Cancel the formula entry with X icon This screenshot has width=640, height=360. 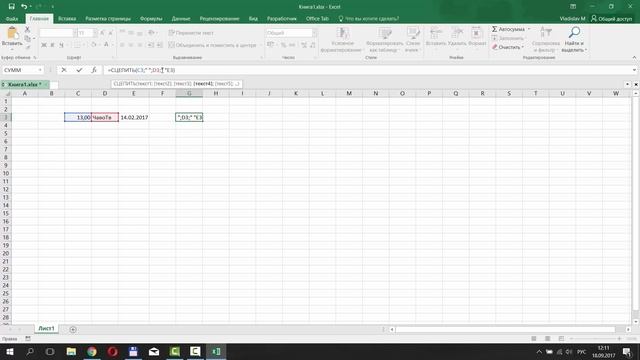(x=64, y=70)
